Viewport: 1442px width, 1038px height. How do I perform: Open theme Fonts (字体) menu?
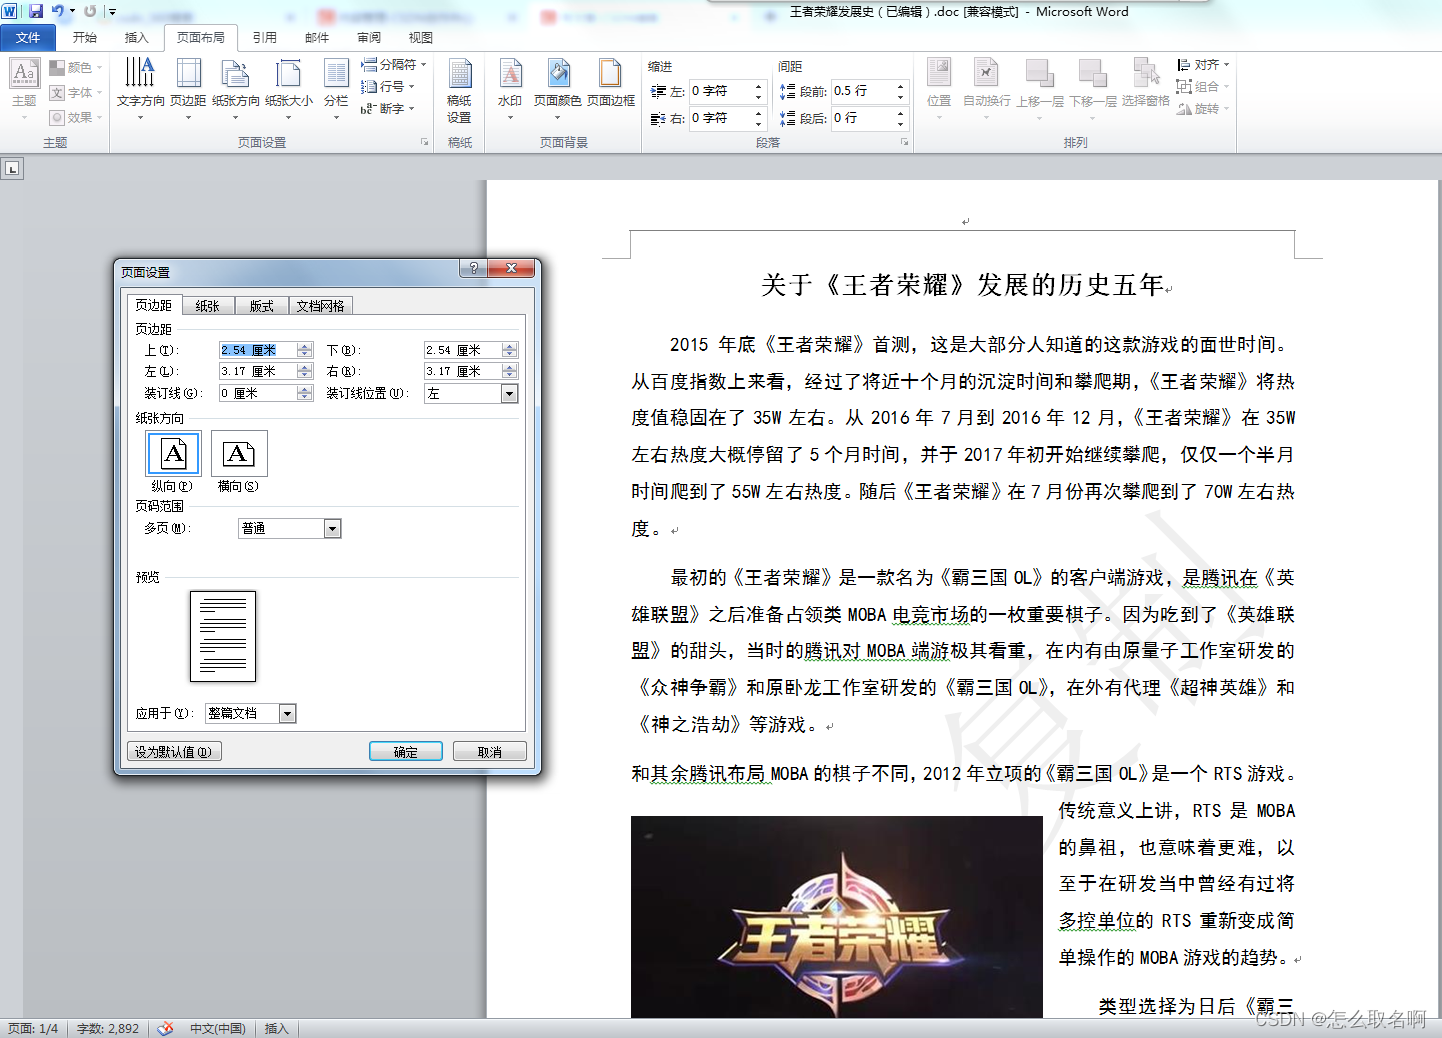click(74, 92)
